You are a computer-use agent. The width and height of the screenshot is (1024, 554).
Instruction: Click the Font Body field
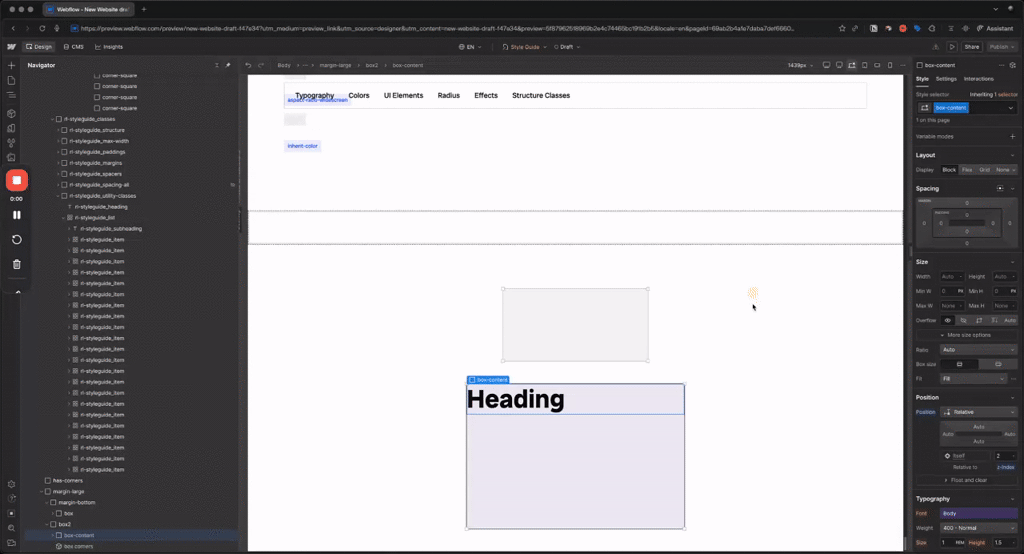pos(978,513)
